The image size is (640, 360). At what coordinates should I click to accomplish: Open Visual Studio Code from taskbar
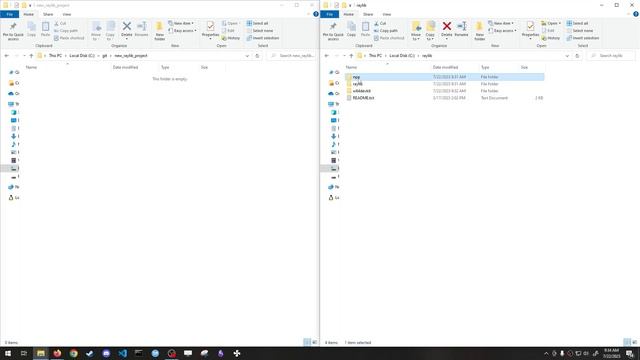point(122,353)
